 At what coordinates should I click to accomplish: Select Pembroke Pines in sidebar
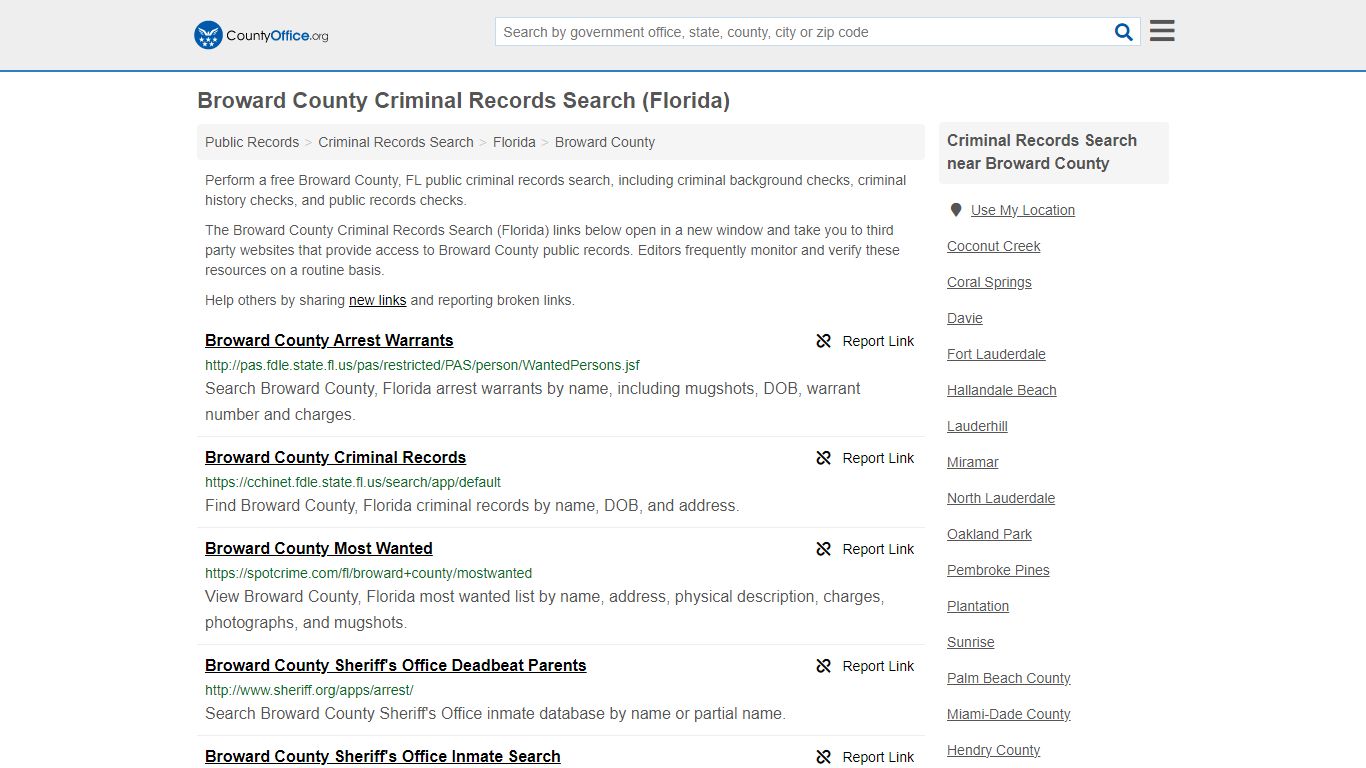click(998, 570)
